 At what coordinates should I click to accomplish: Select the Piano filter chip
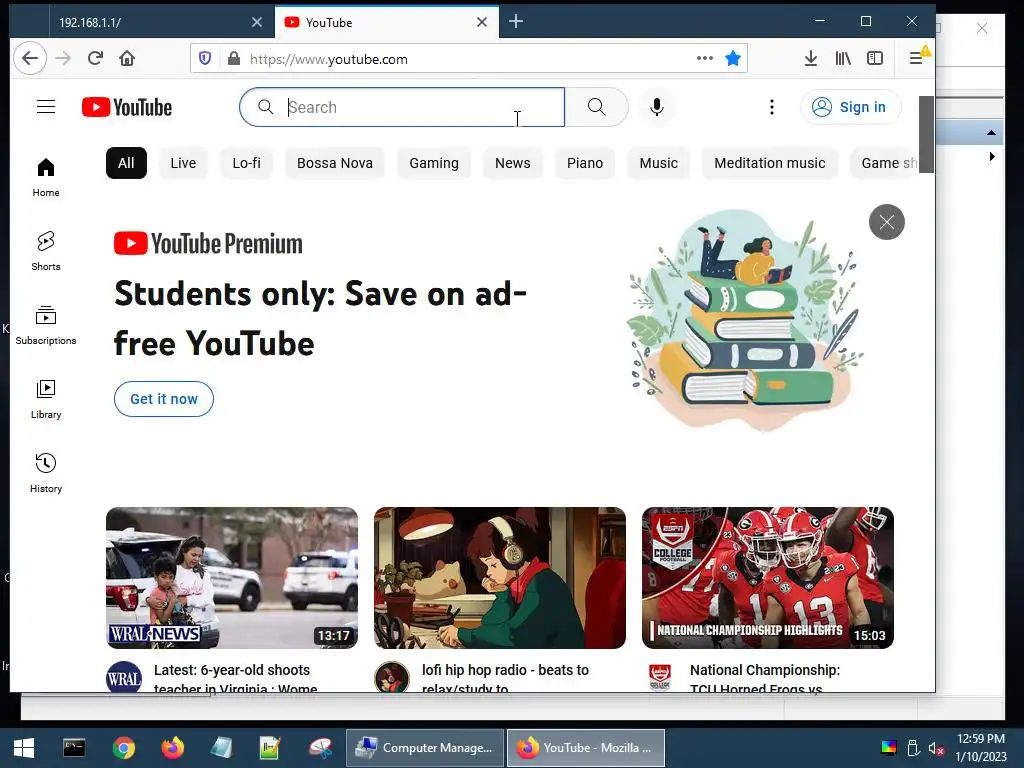(x=584, y=163)
